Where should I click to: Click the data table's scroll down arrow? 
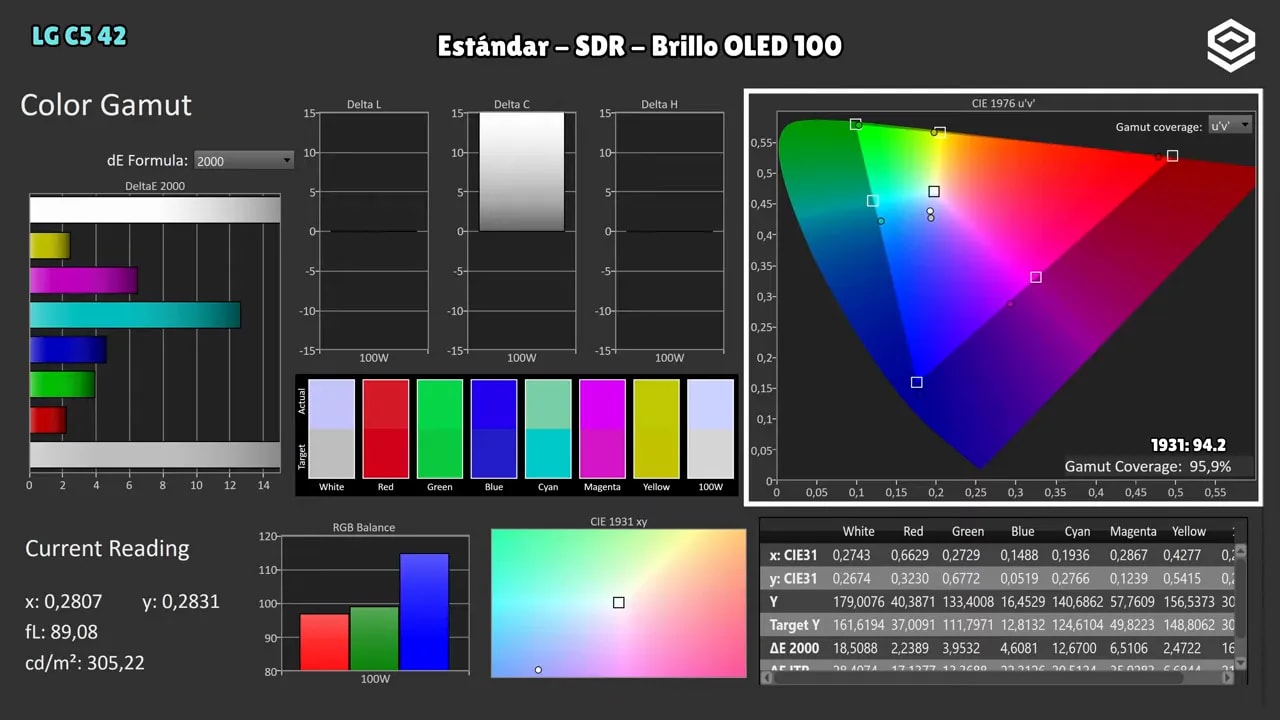pos(1241,662)
